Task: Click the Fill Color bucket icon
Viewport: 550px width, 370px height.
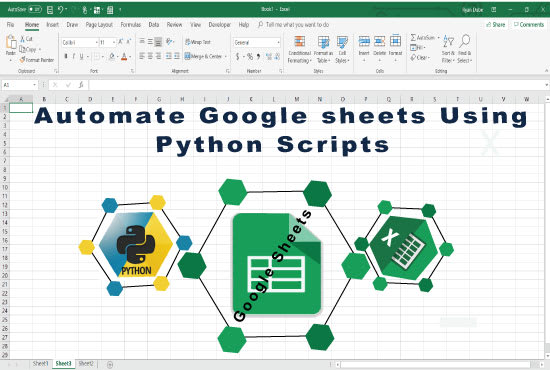Action: point(112,56)
